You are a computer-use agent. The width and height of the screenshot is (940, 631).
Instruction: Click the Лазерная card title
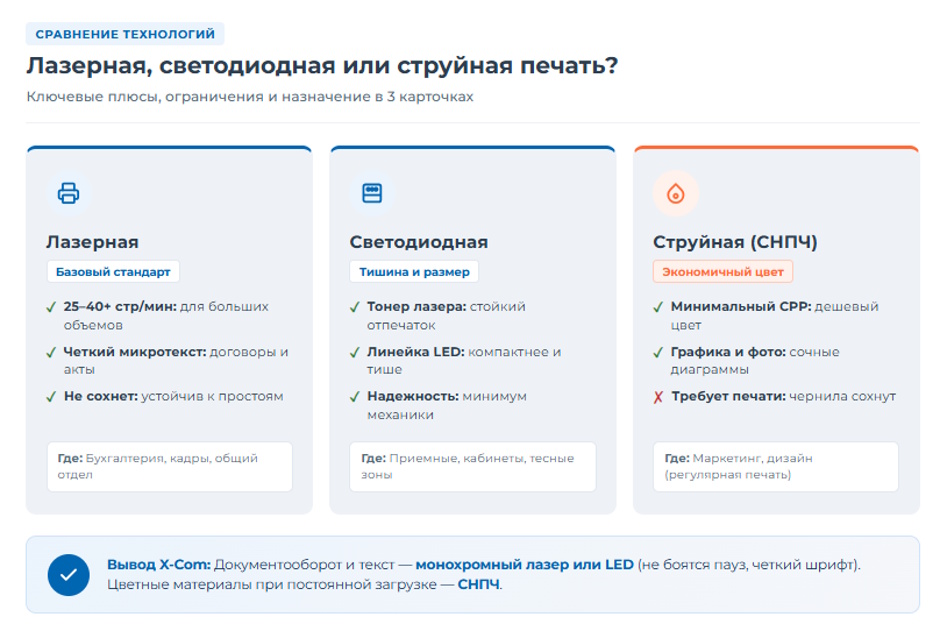92,241
